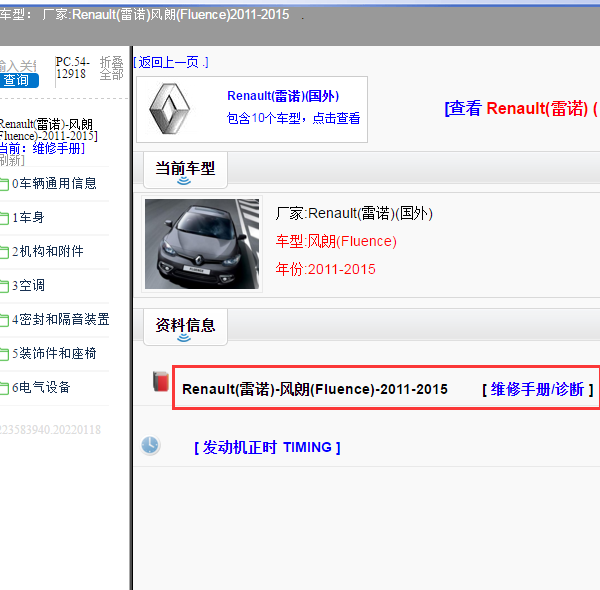Viewport: 600px width, 590px height.
Task: Click 厂家:Renault(雷诺)(国外) text
Action: (354, 213)
